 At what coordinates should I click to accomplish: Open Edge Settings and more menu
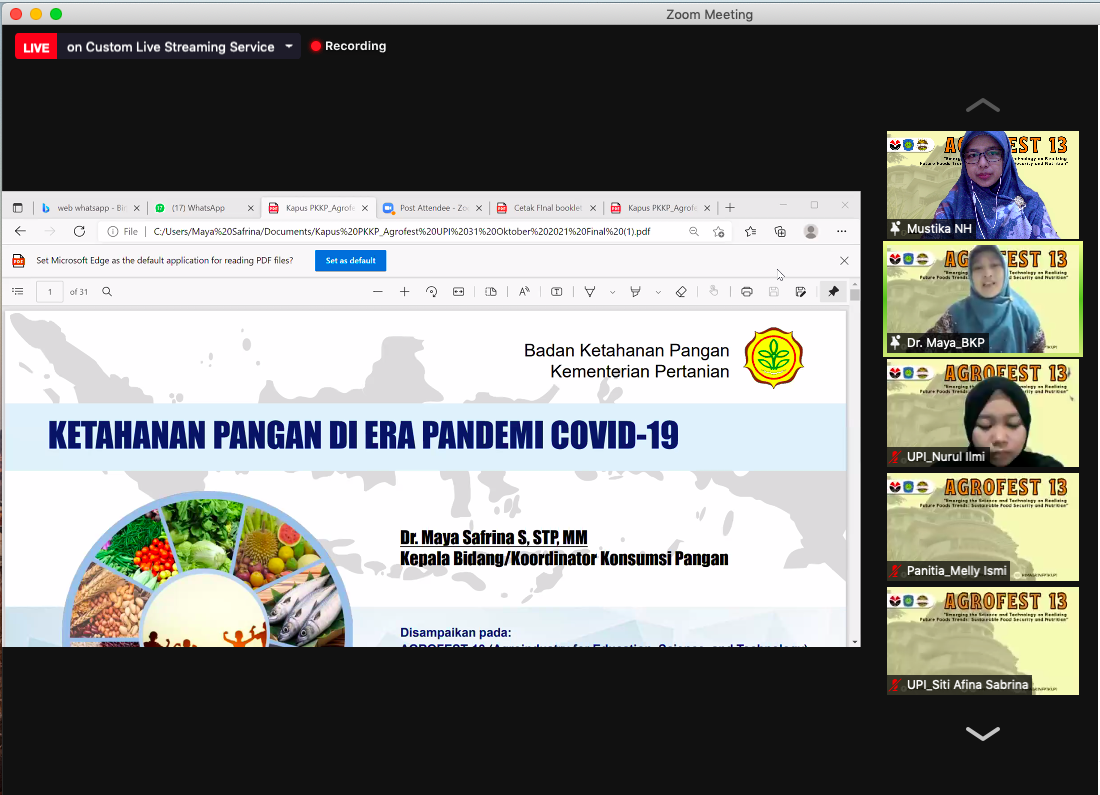[x=842, y=232]
